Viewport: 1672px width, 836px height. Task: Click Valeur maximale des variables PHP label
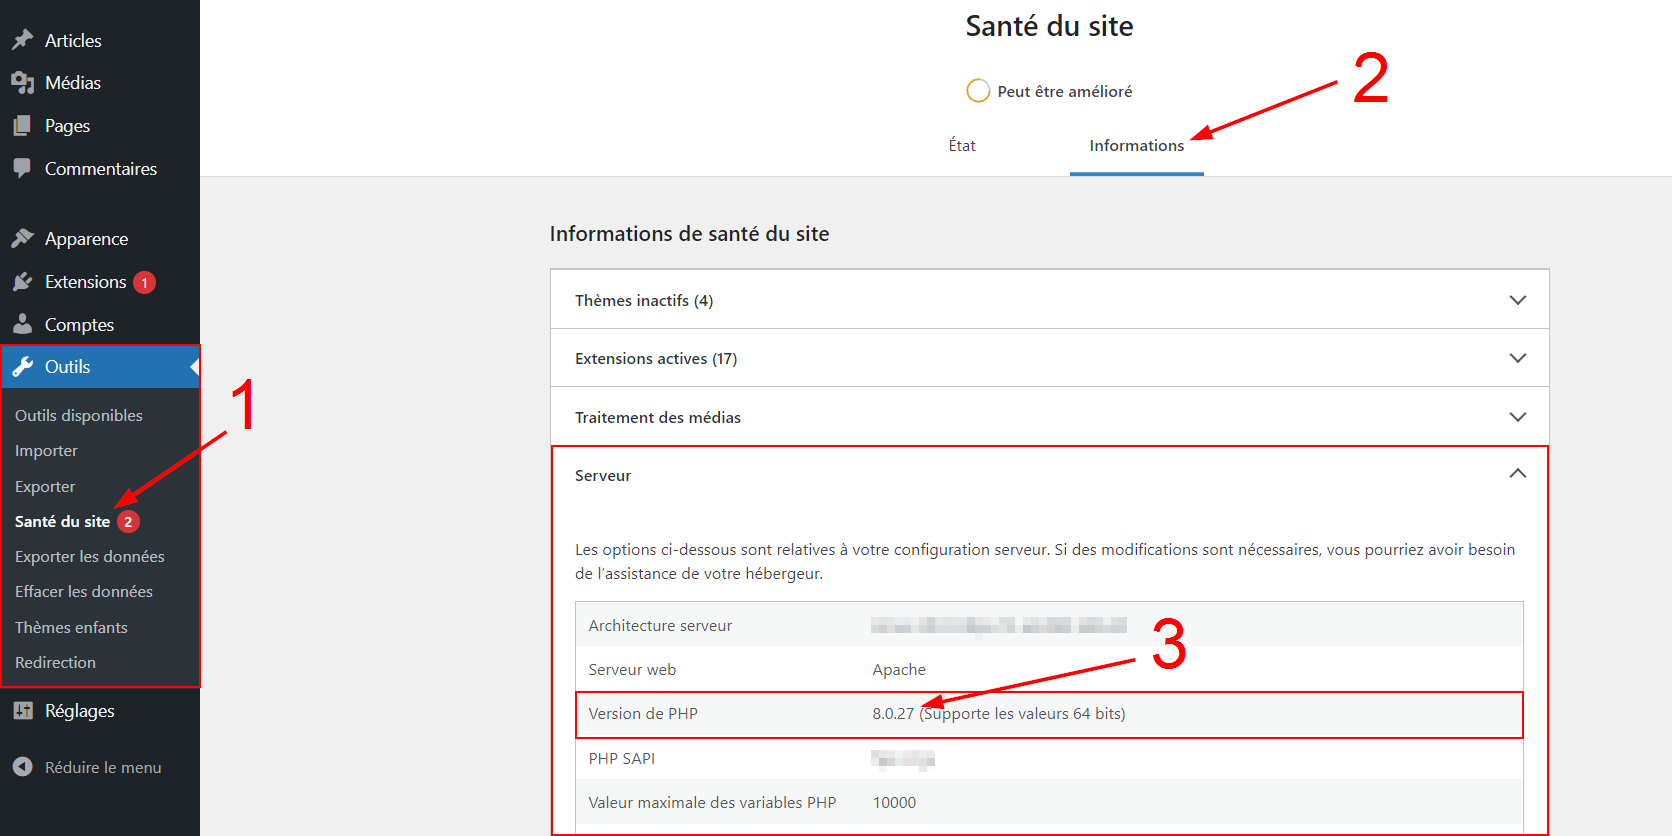point(712,803)
